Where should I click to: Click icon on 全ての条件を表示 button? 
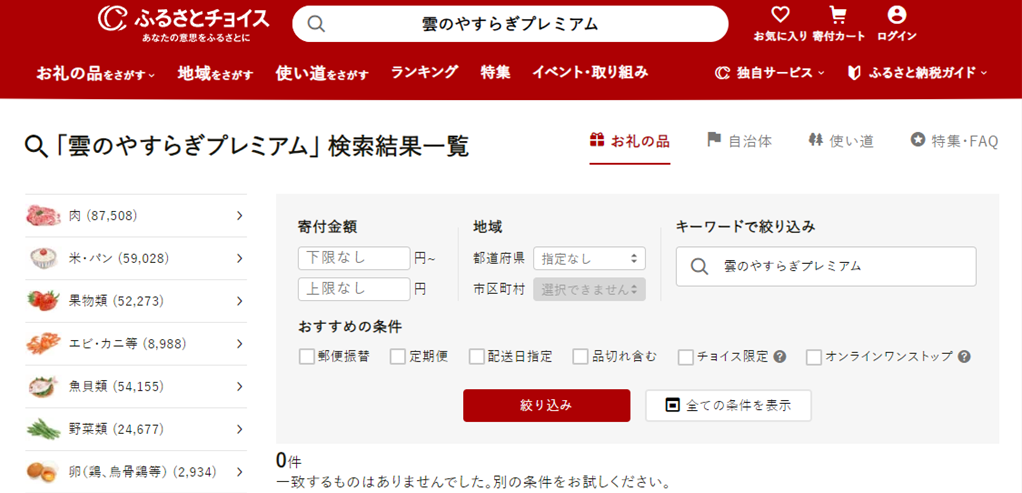(672, 405)
